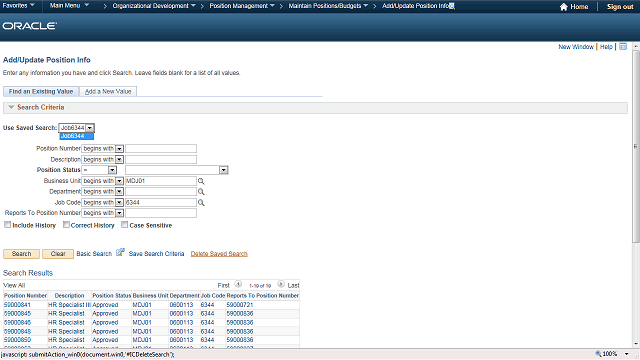This screenshot has height=360, width=640.
Task: Open Position Management breadcrumb menu
Action: coord(242,6)
